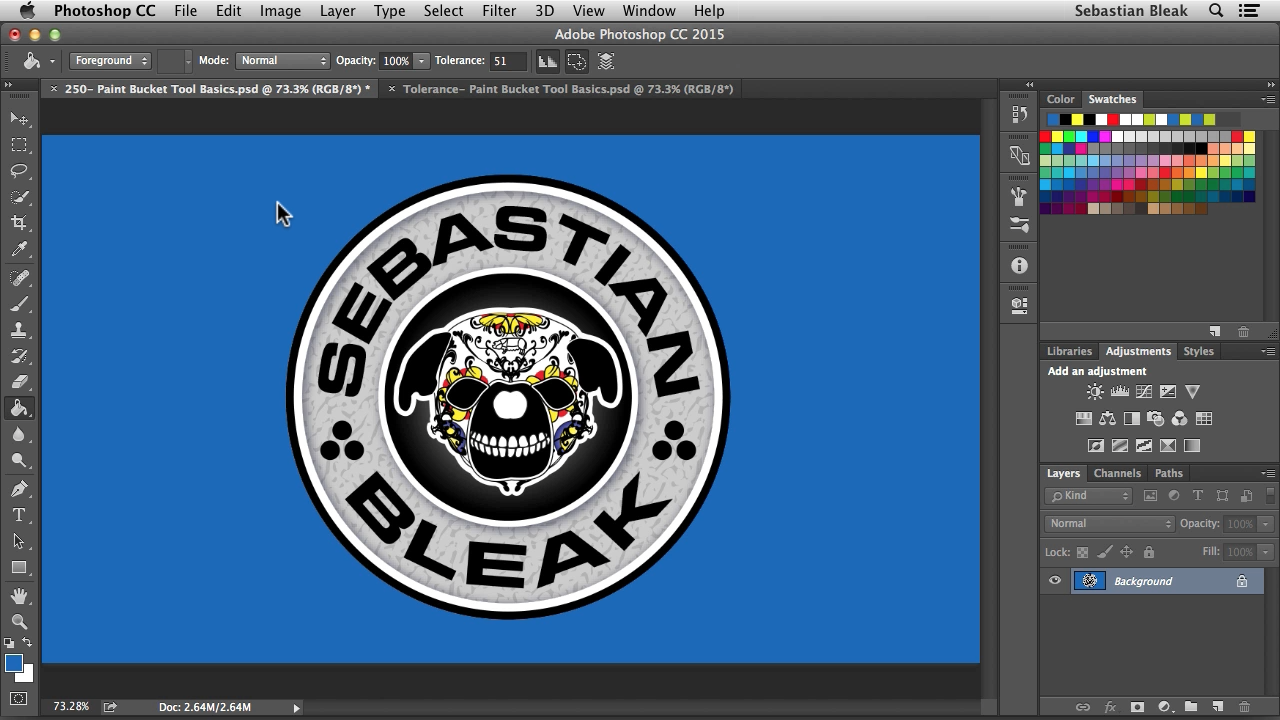Add a Threshold adjustment
The width and height of the screenshot is (1280, 720).
pyautogui.click(x=1143, y=446)
